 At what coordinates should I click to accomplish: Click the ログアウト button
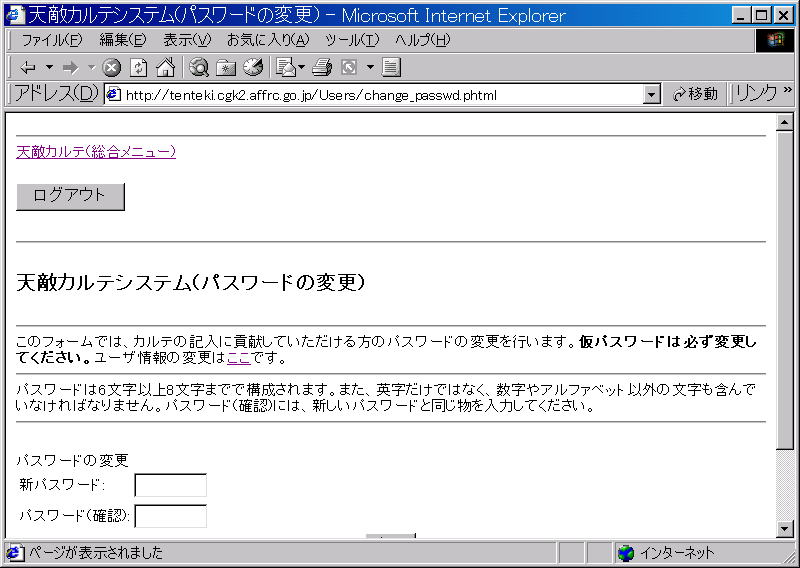(70, 196)
